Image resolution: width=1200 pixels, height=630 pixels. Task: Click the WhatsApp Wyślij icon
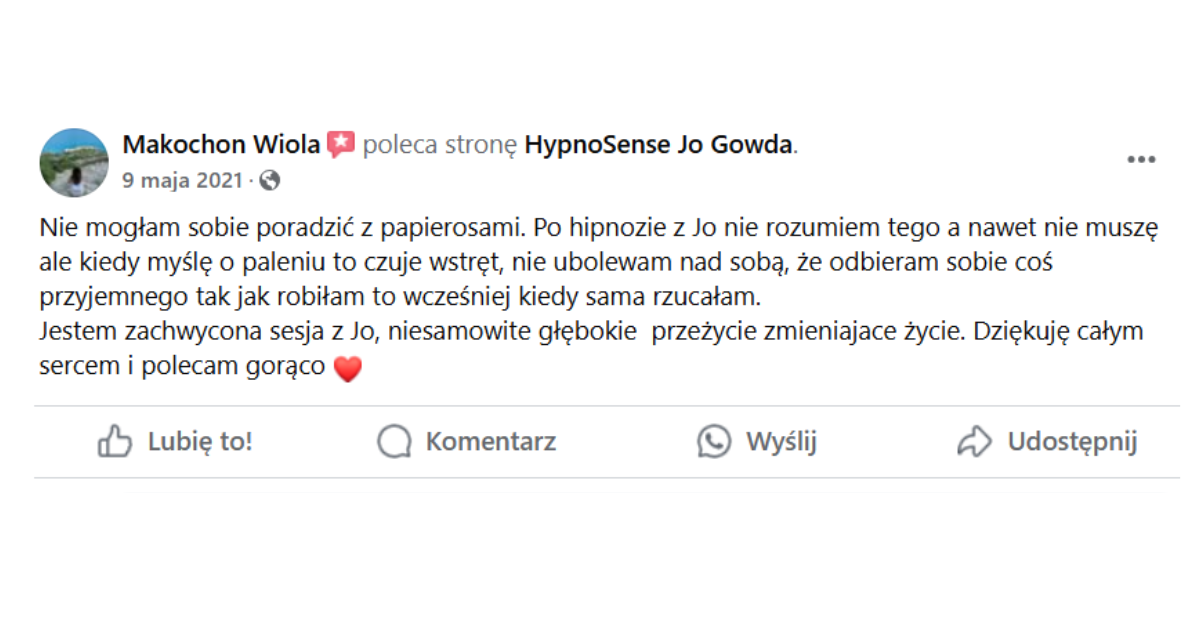[x=712, y=441]
